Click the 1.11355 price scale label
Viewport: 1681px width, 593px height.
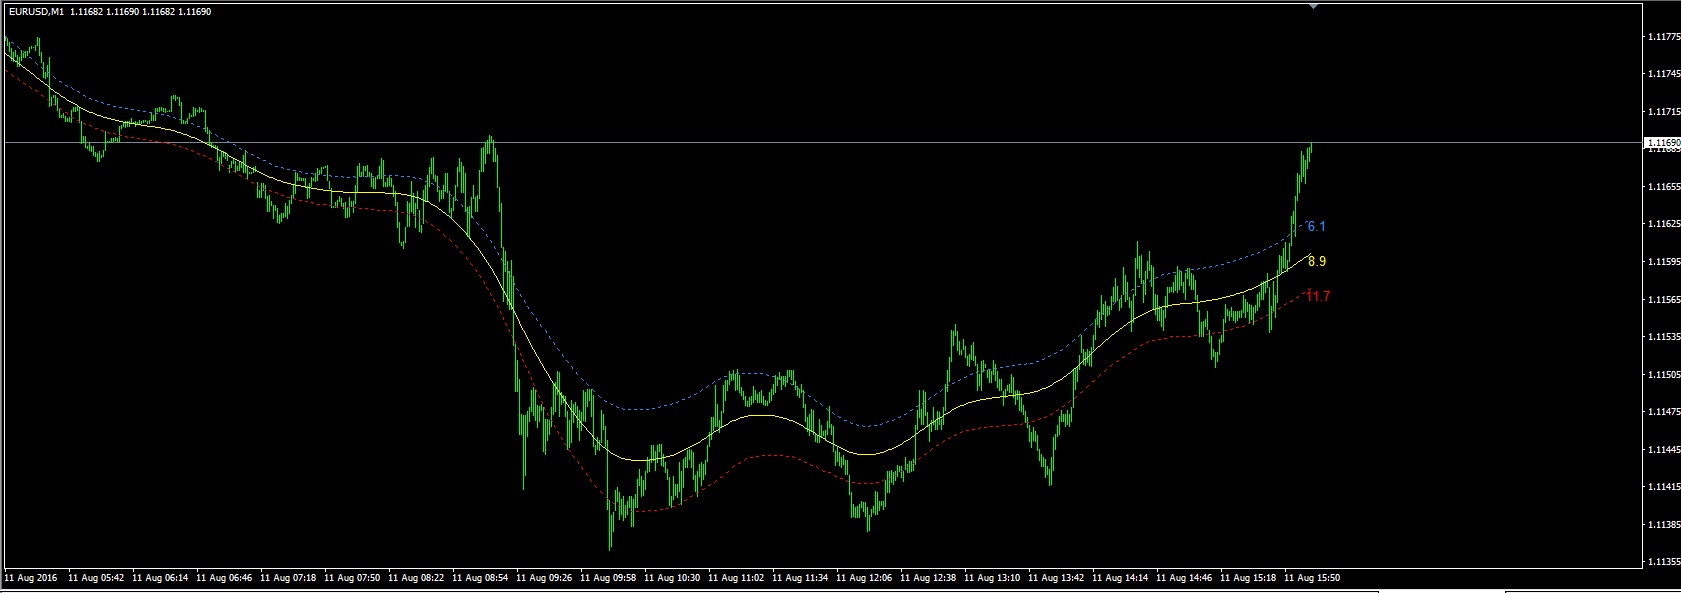click(x=1662, y=562)
